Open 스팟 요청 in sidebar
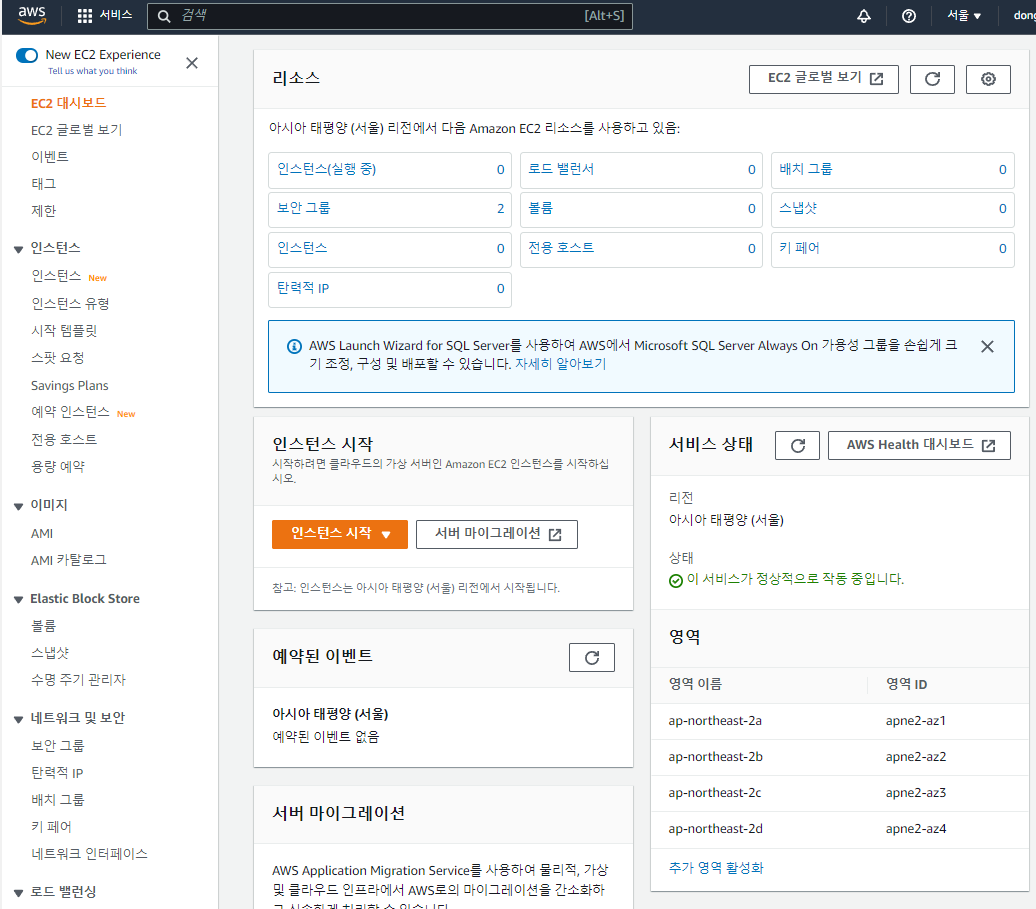Image resolution: width=1036 pixels, height=909 pixels. [57, 358]
